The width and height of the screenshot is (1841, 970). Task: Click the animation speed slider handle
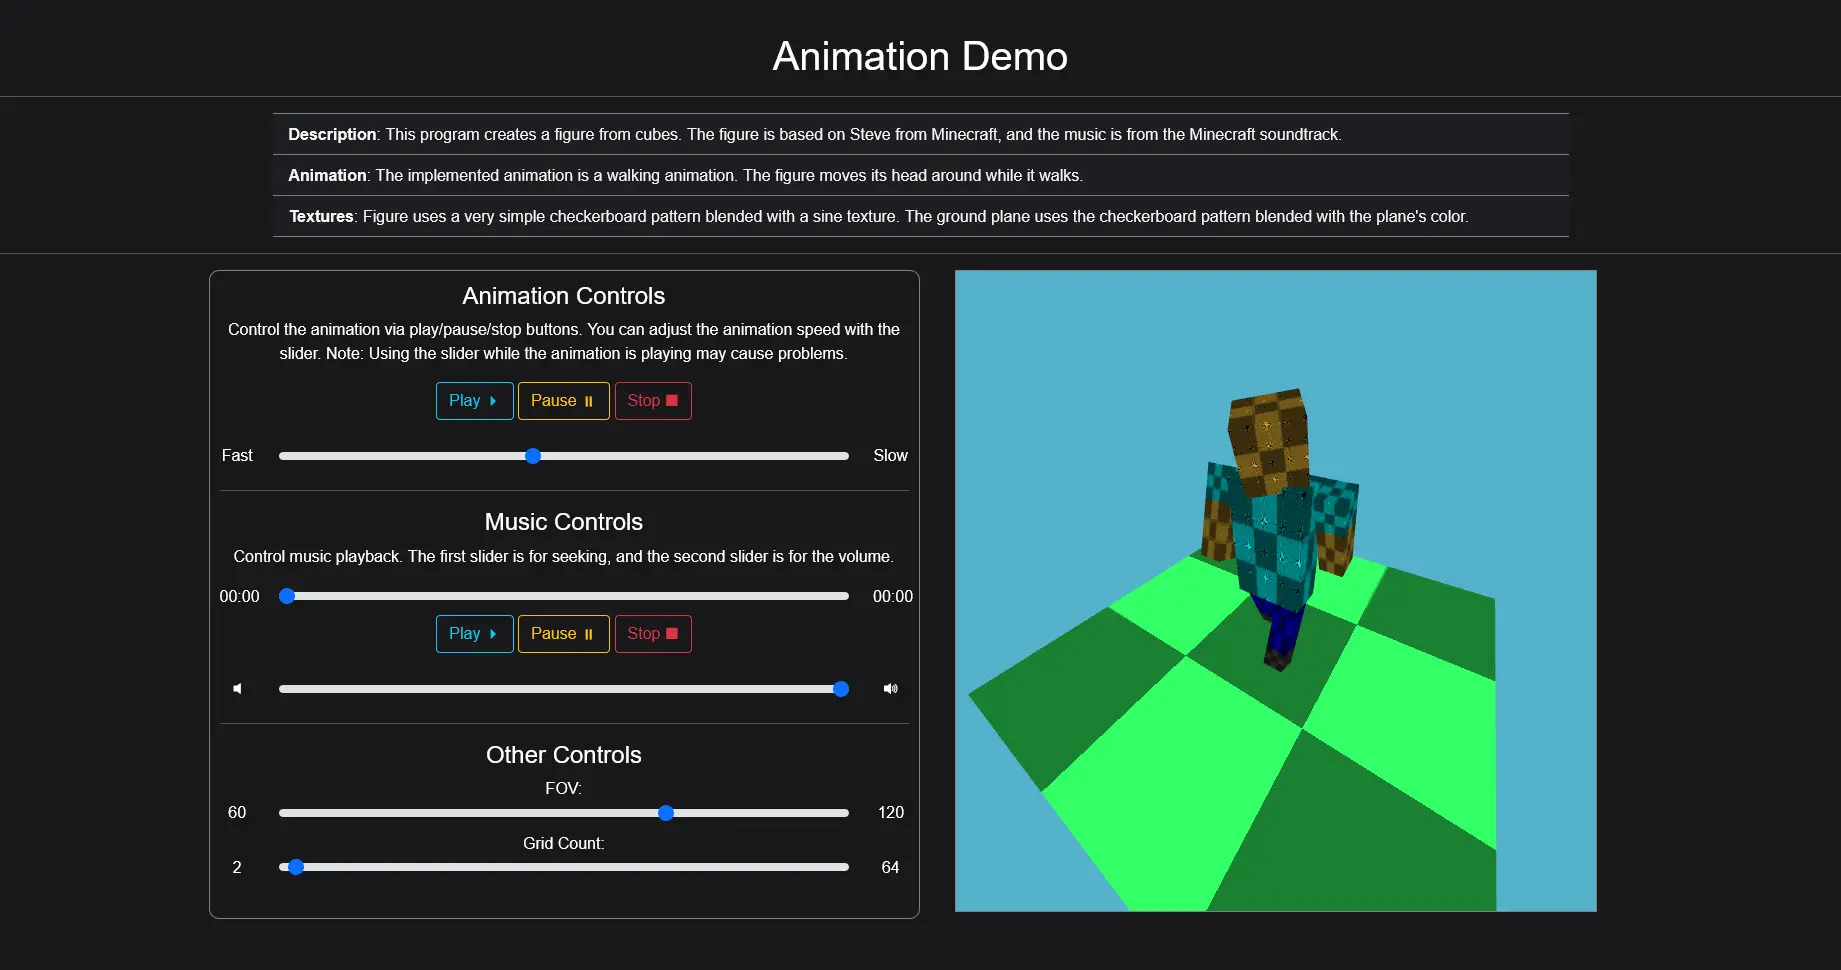pos(533,456)
